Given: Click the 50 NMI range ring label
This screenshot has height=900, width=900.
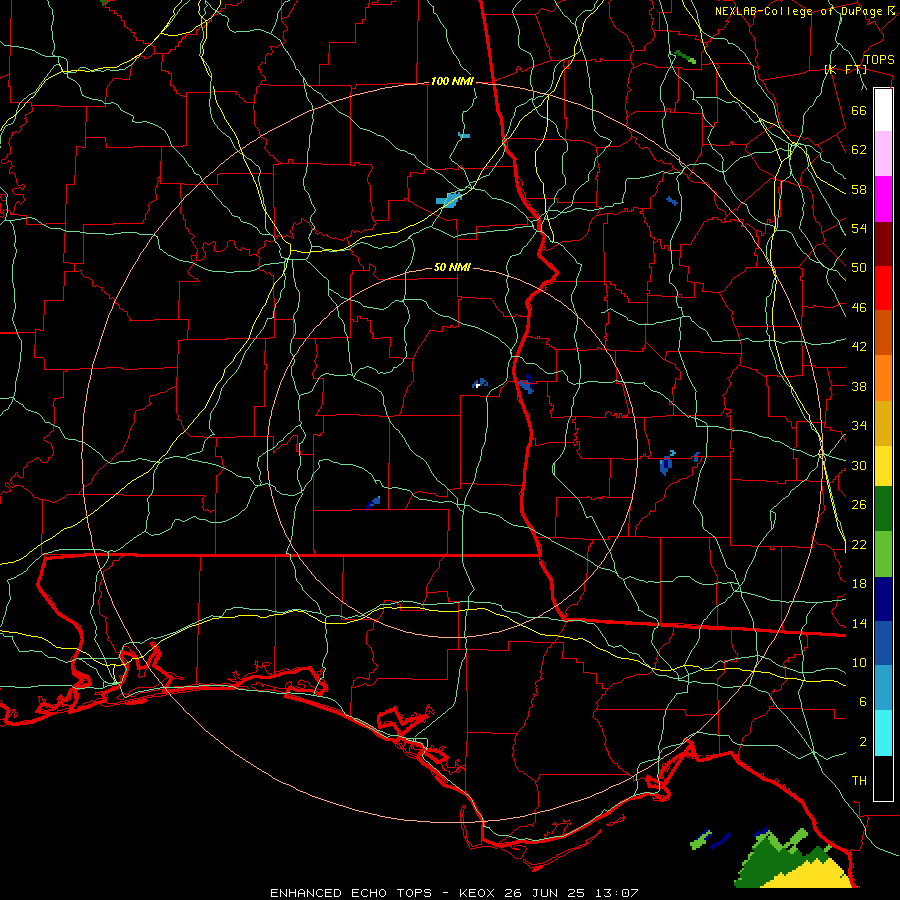Looking at the screenshot, I should pyautogui.click(x=452, y=267).
